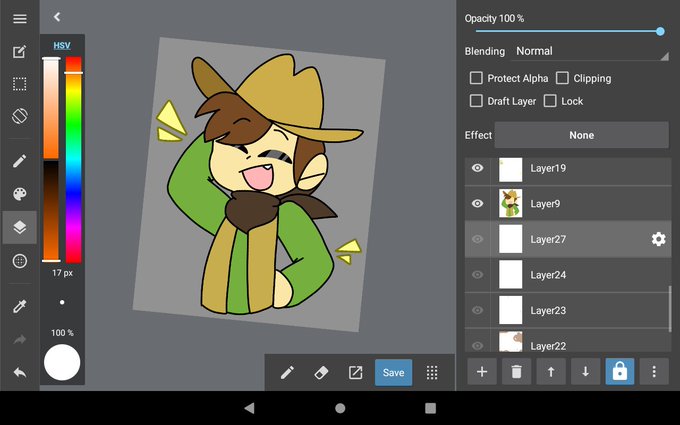Open the layer more options menu
Image resolution: width=680 pixels, height=425 pixels.
click(654, 372)
